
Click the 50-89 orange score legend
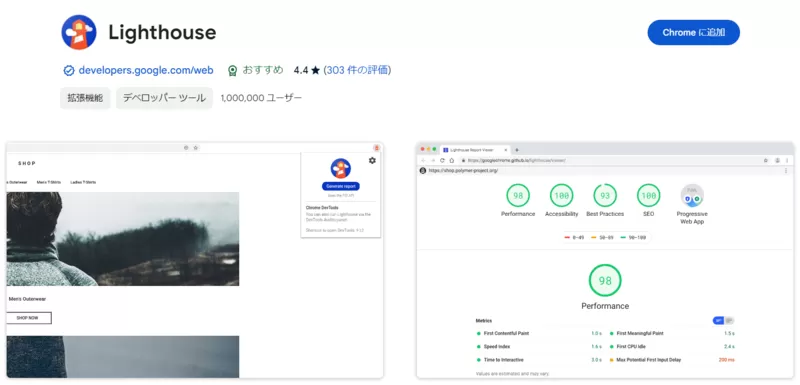(x=603, y=238)
